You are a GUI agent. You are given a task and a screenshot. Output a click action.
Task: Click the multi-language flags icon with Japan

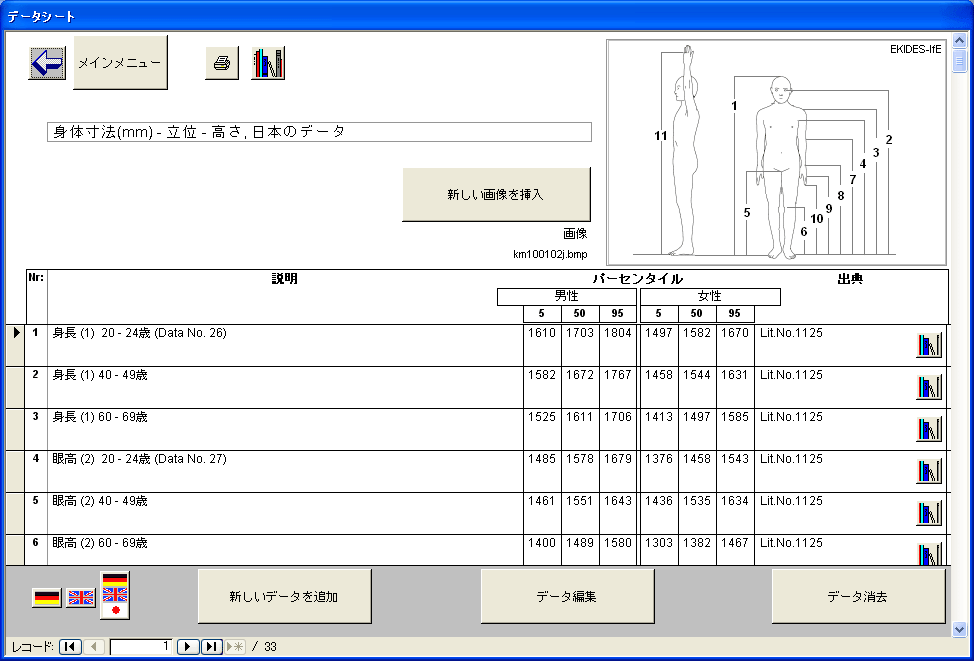(x=115, y=594)
